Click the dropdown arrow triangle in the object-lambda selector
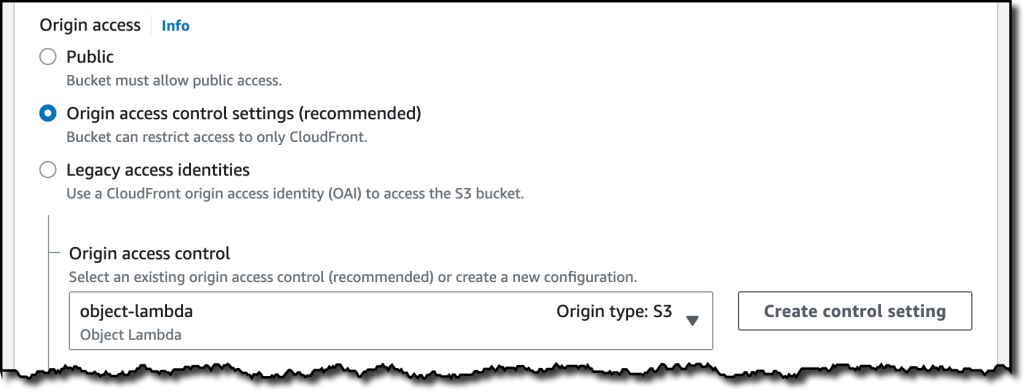This screenshot has height=392, width=1024. 693,320
